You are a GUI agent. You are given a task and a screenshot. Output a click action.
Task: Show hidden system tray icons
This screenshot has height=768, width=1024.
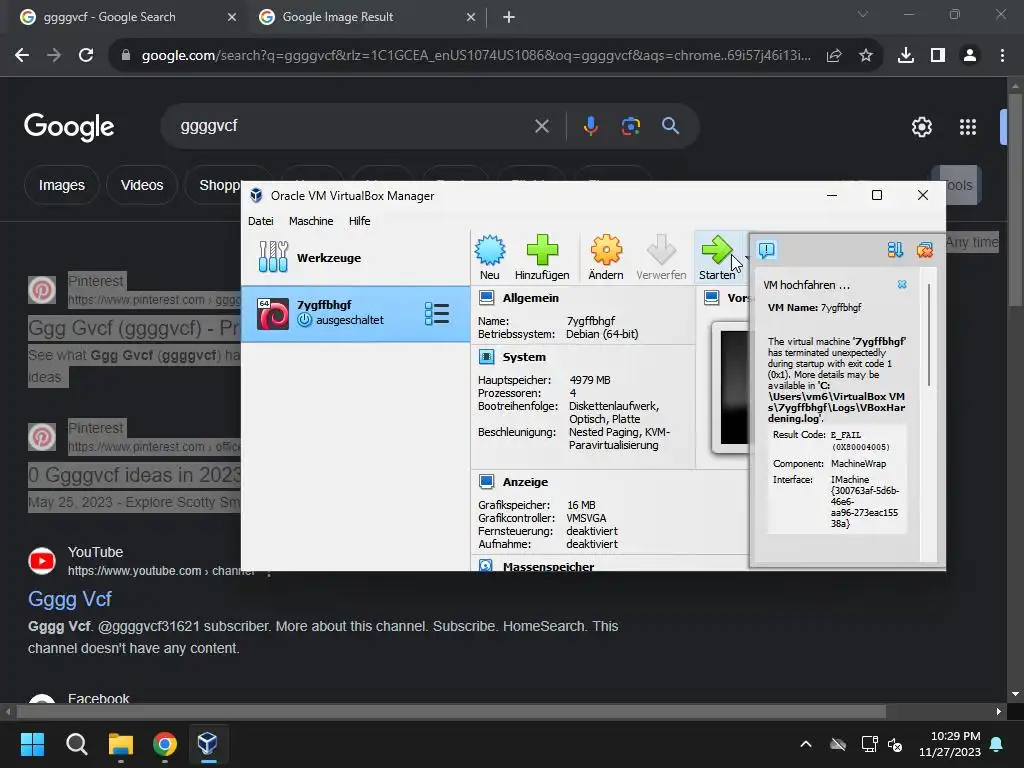pos(806,744)
